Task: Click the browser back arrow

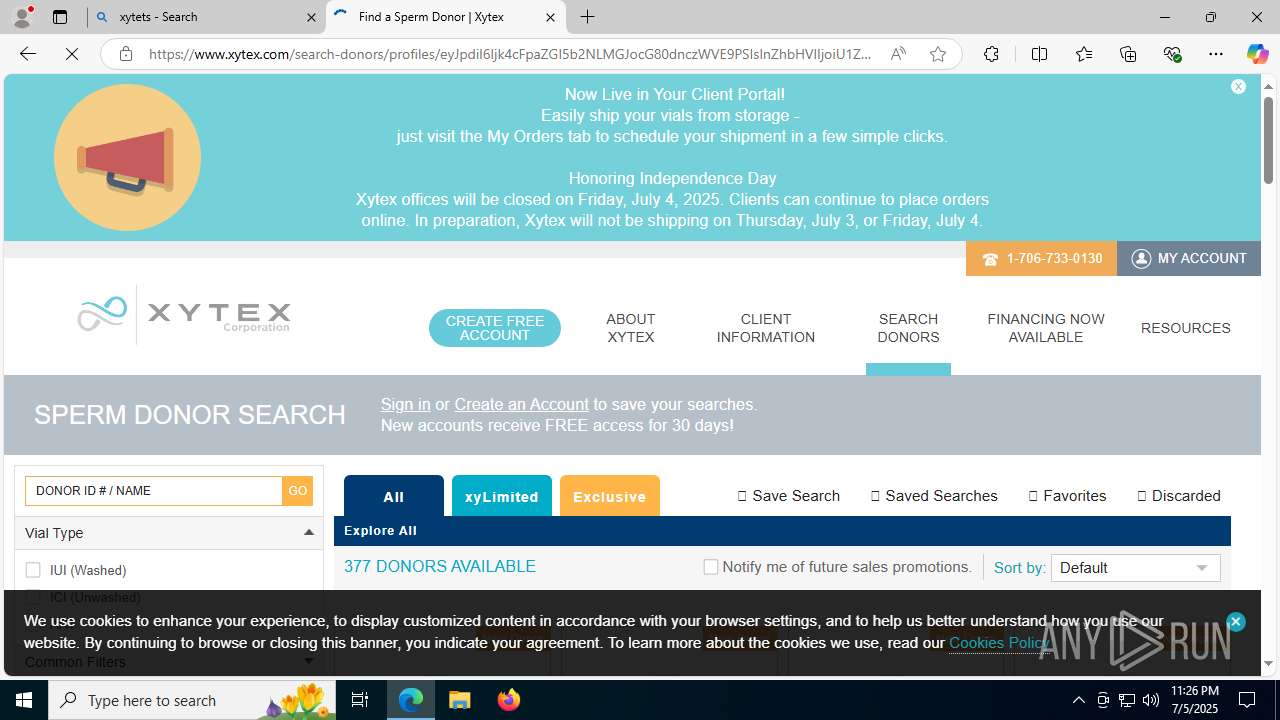Action: (x=27, y=54)
